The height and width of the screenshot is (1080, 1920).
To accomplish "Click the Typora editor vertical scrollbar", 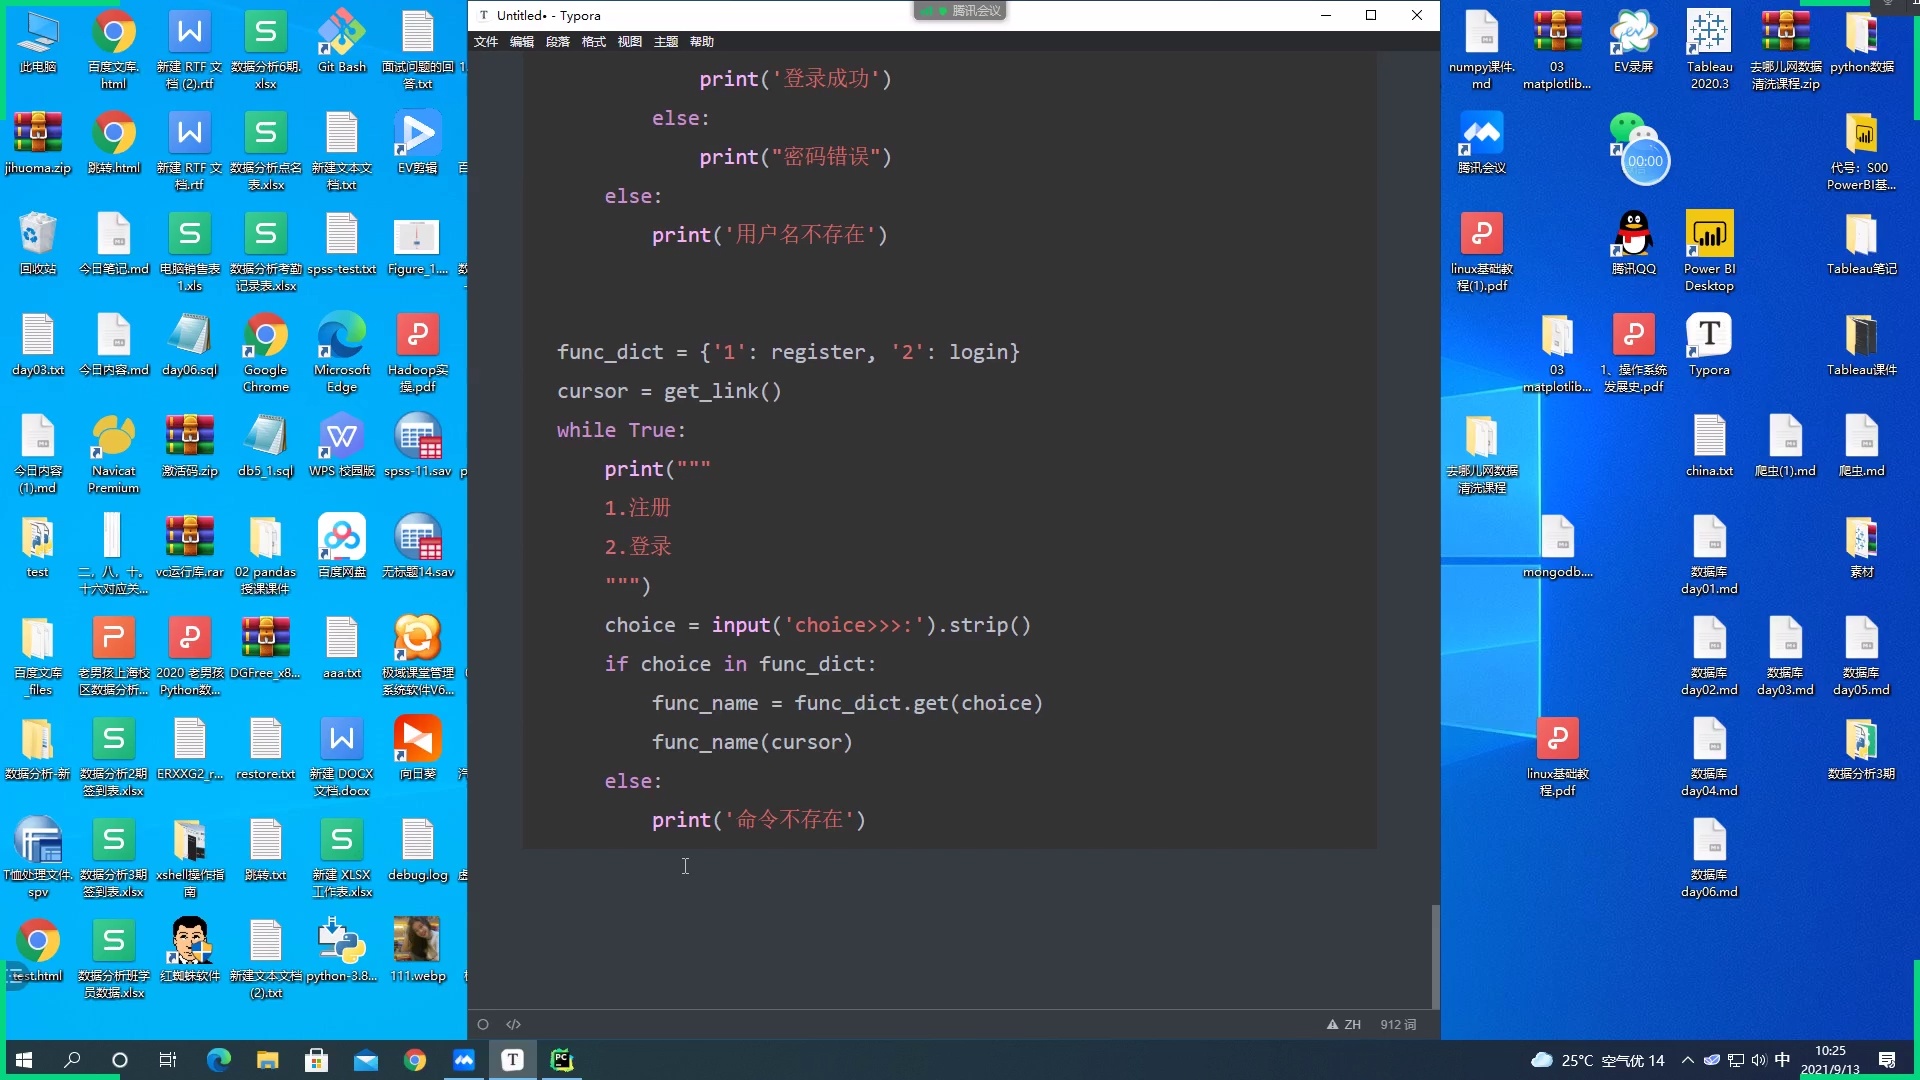I will (x=1436, y=955).
